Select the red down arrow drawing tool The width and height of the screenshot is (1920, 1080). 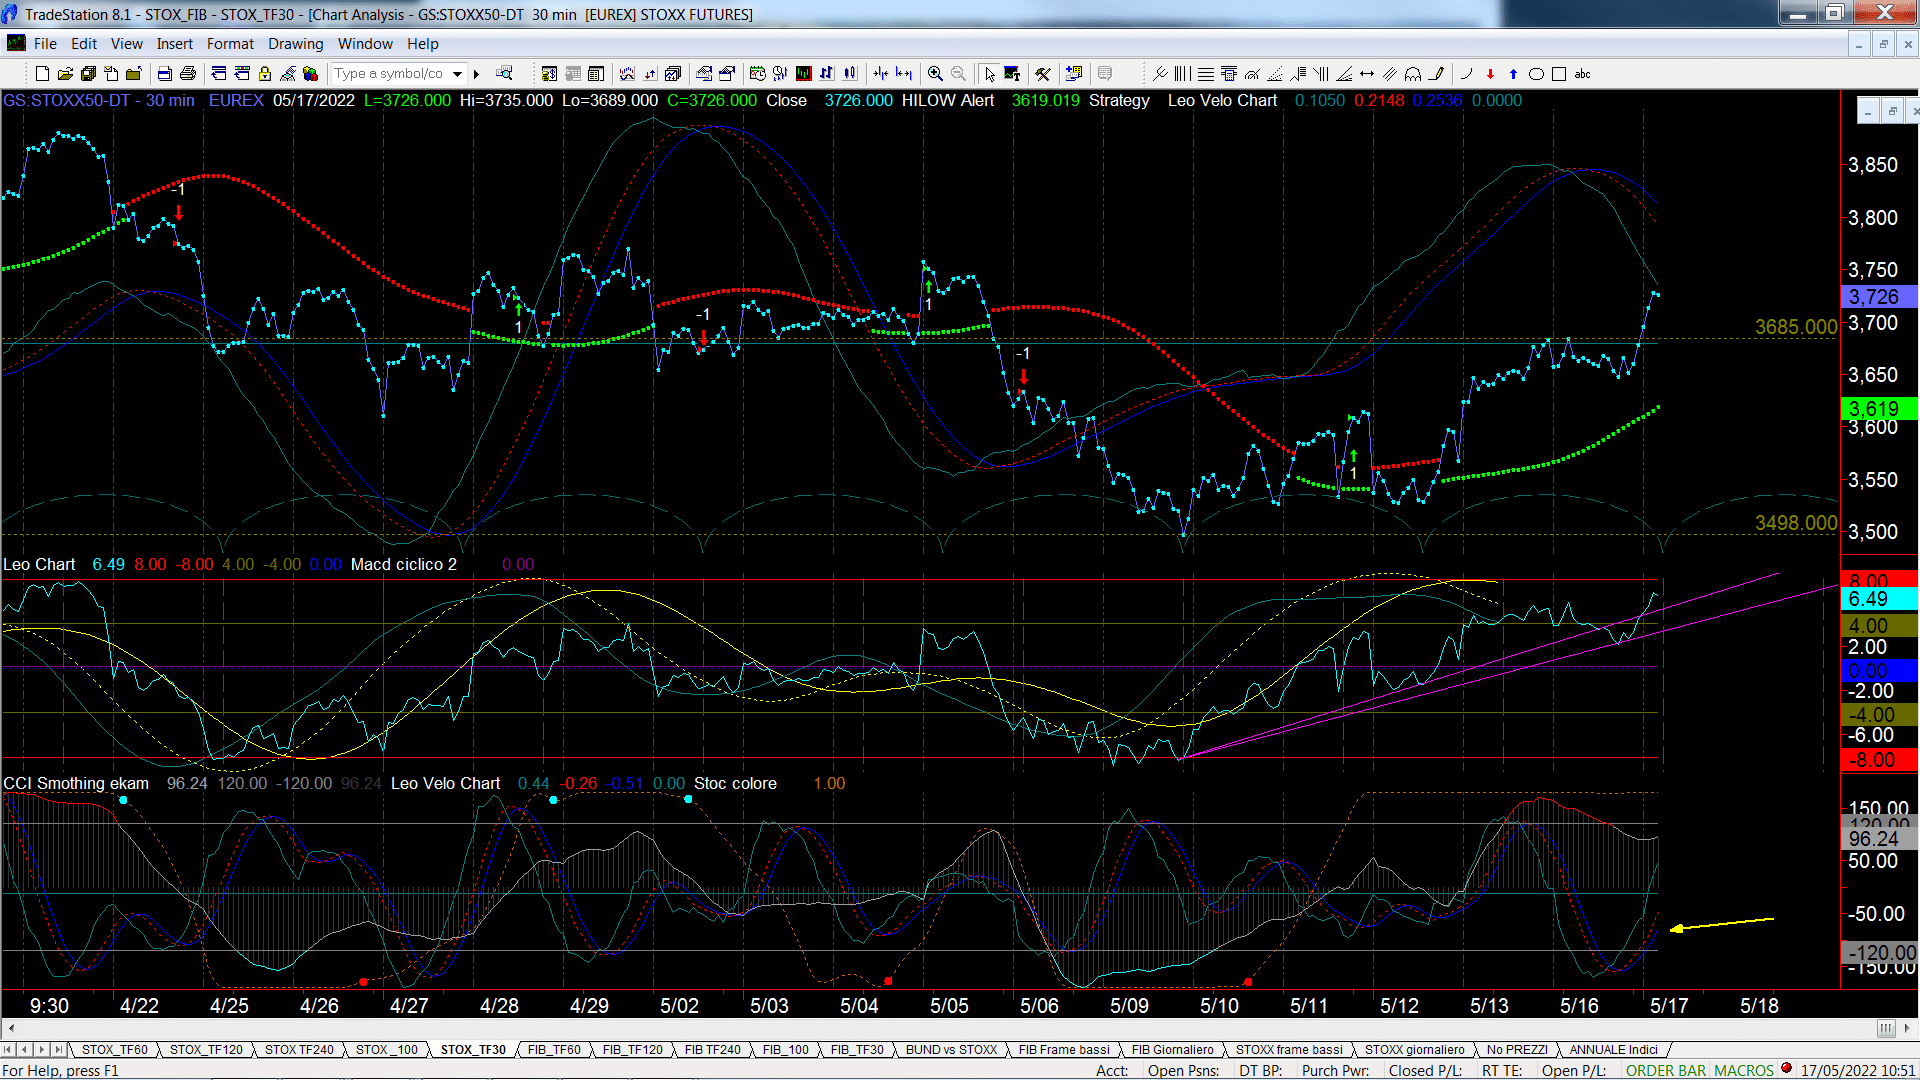[x=1490, y=74]
